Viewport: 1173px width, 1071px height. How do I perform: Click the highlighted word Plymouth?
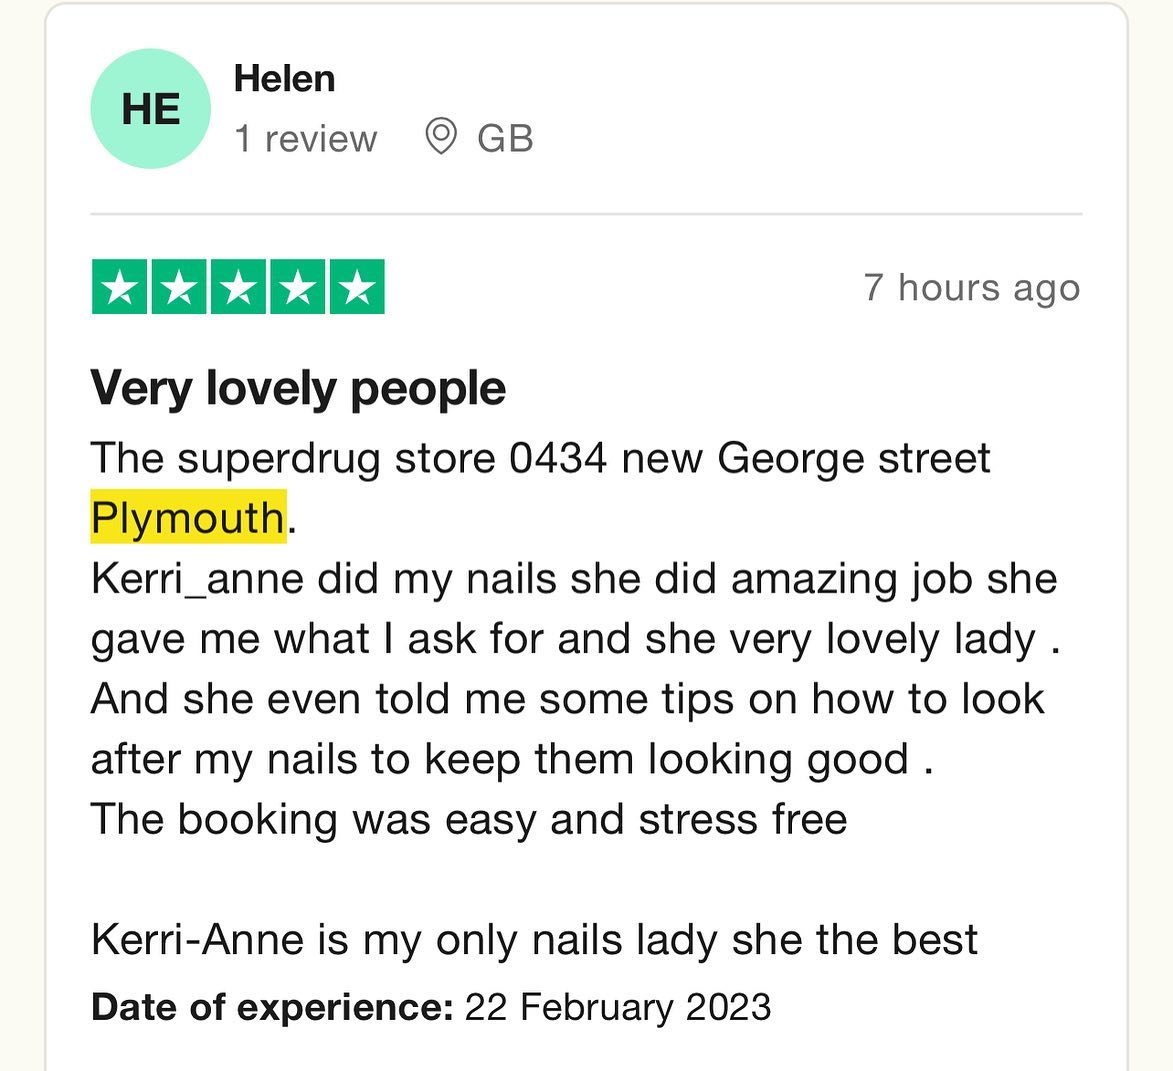point(188,518)
